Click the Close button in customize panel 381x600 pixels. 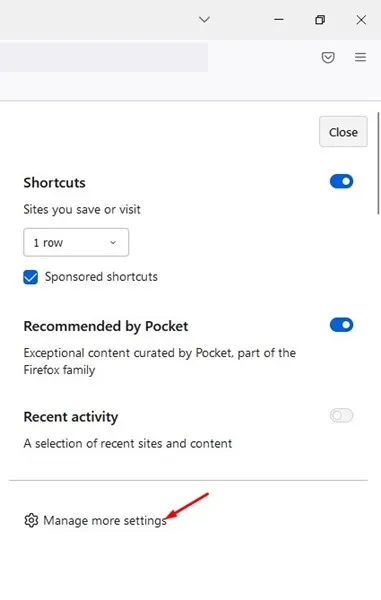343,132
